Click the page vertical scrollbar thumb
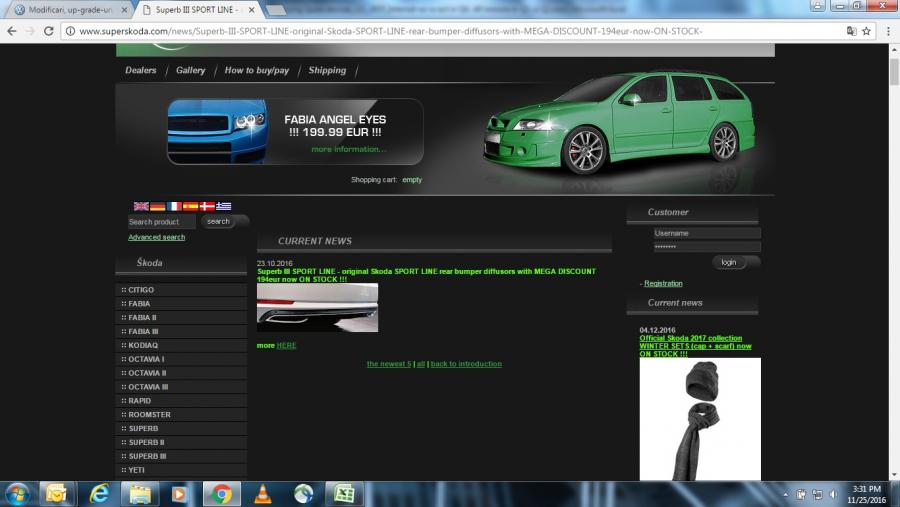The width and height of the screenshot is (900, 507). (x=894, y=72)
